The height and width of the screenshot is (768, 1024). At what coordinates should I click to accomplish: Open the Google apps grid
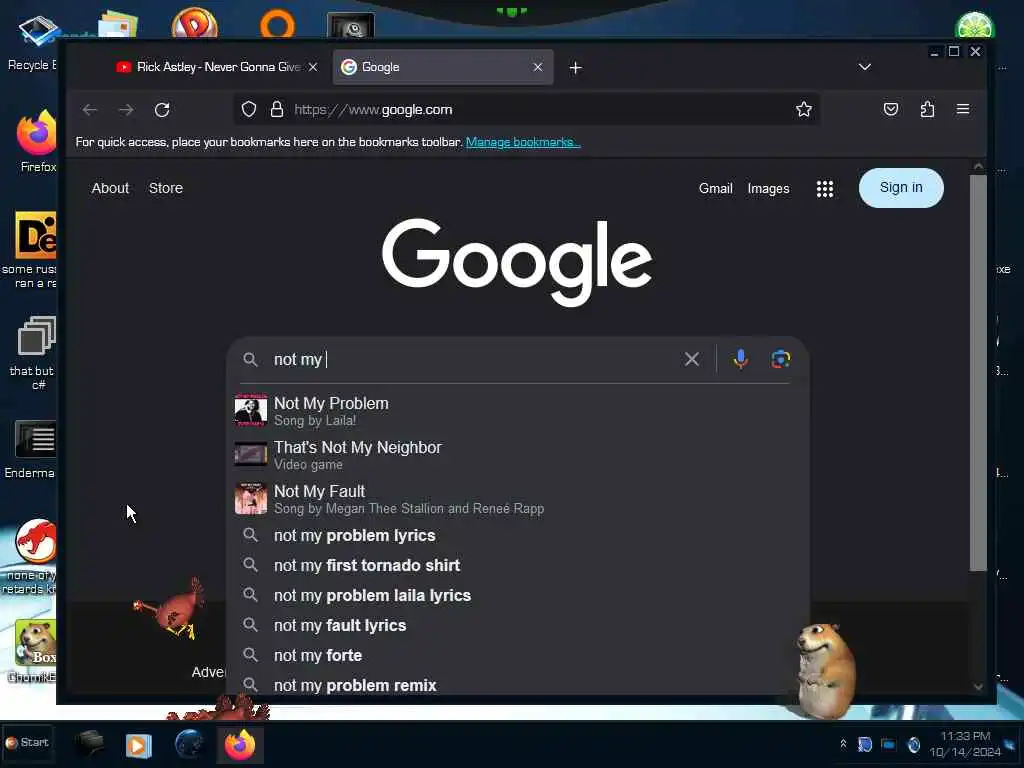tap(825, 189)
